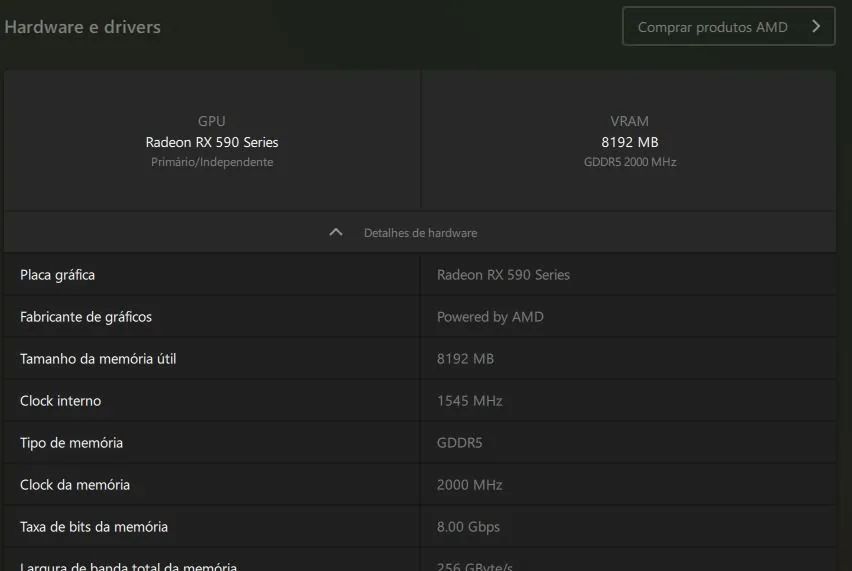
Task: Select the Fabricante de gráficos row label
Action: click(x=86, y=317)
